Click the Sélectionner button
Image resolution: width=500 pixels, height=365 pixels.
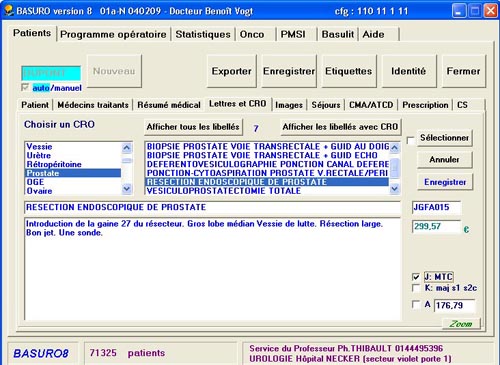point(444,137)
